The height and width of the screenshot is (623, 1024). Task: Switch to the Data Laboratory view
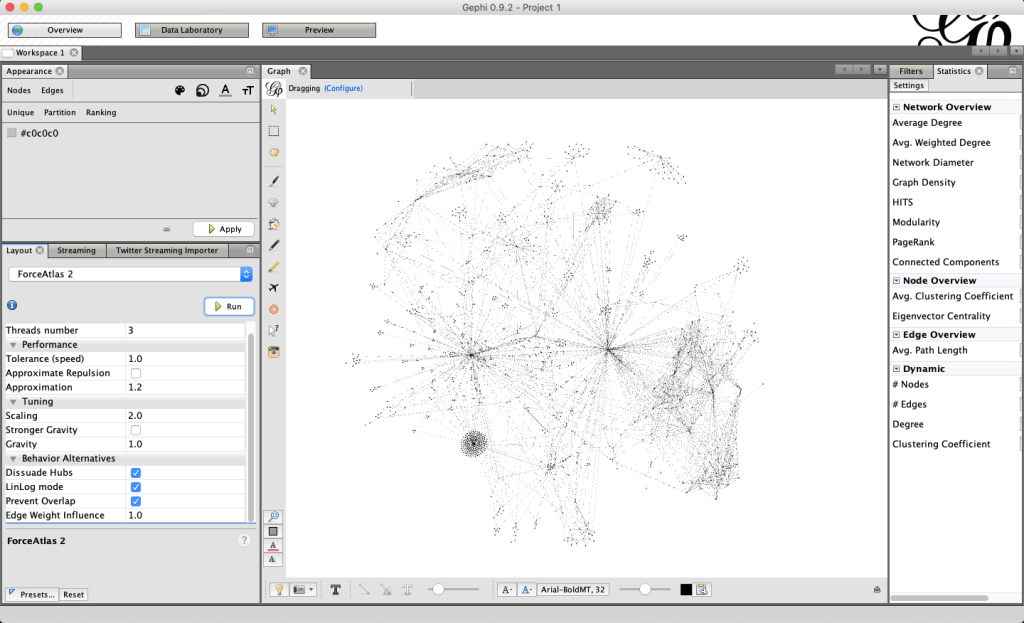192,30
